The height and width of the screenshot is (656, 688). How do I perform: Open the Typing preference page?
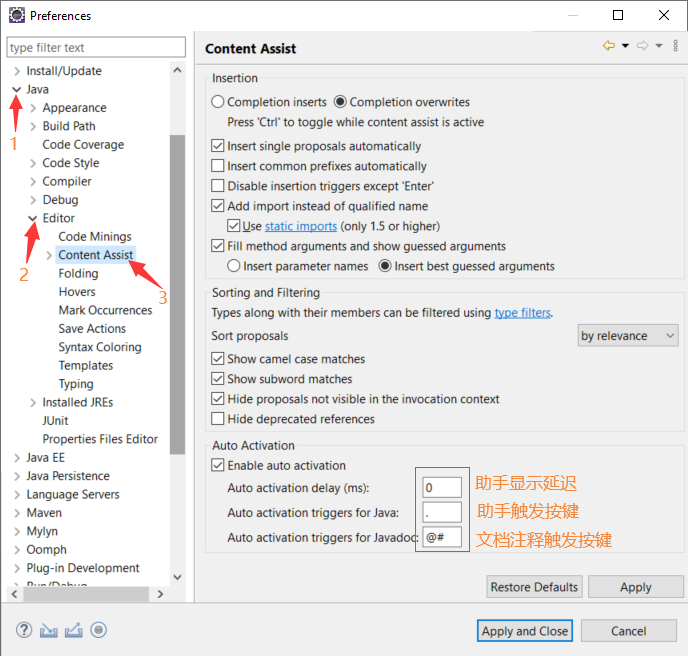pyautogui.click(x=76, y=384)
